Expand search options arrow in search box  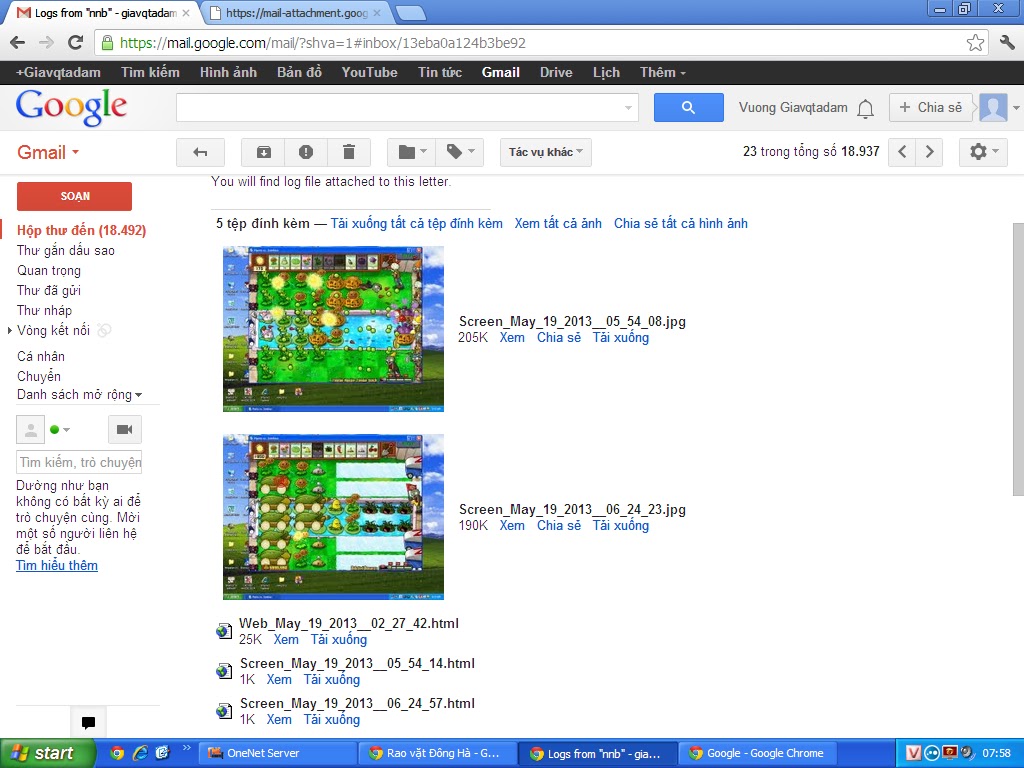click(x=628, y=108)
